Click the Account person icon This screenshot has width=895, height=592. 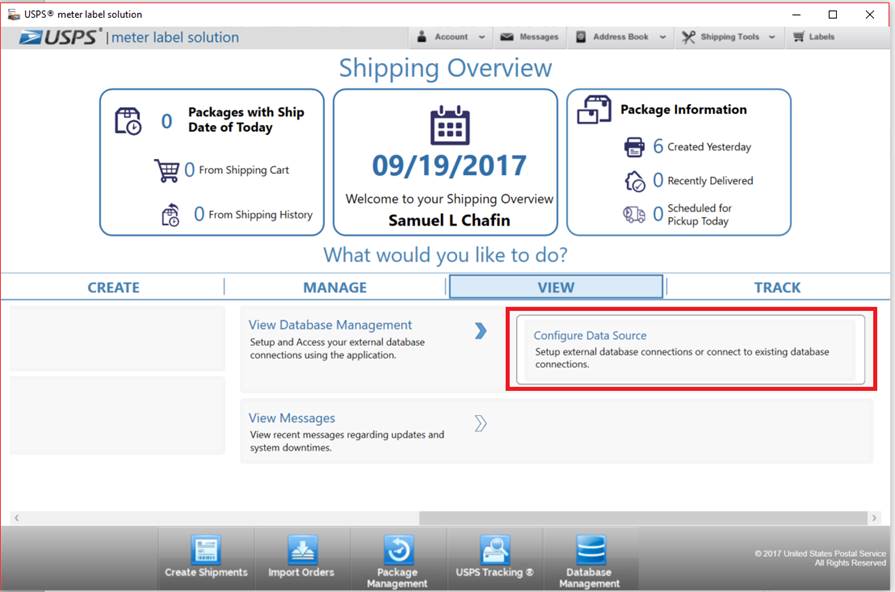(x=422, y=37)
